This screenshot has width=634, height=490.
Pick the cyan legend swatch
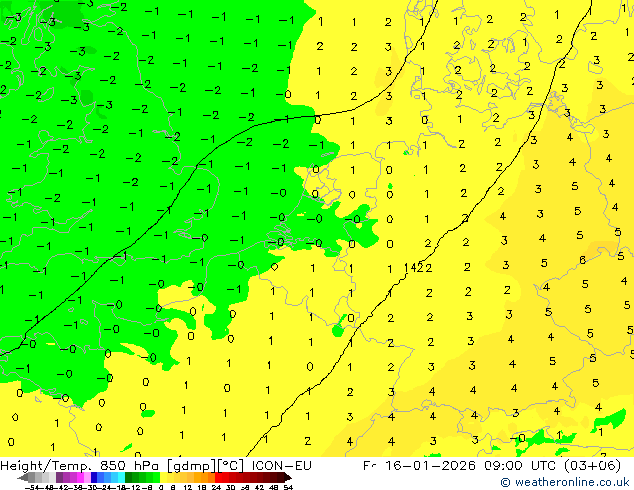tap(121, 477)
